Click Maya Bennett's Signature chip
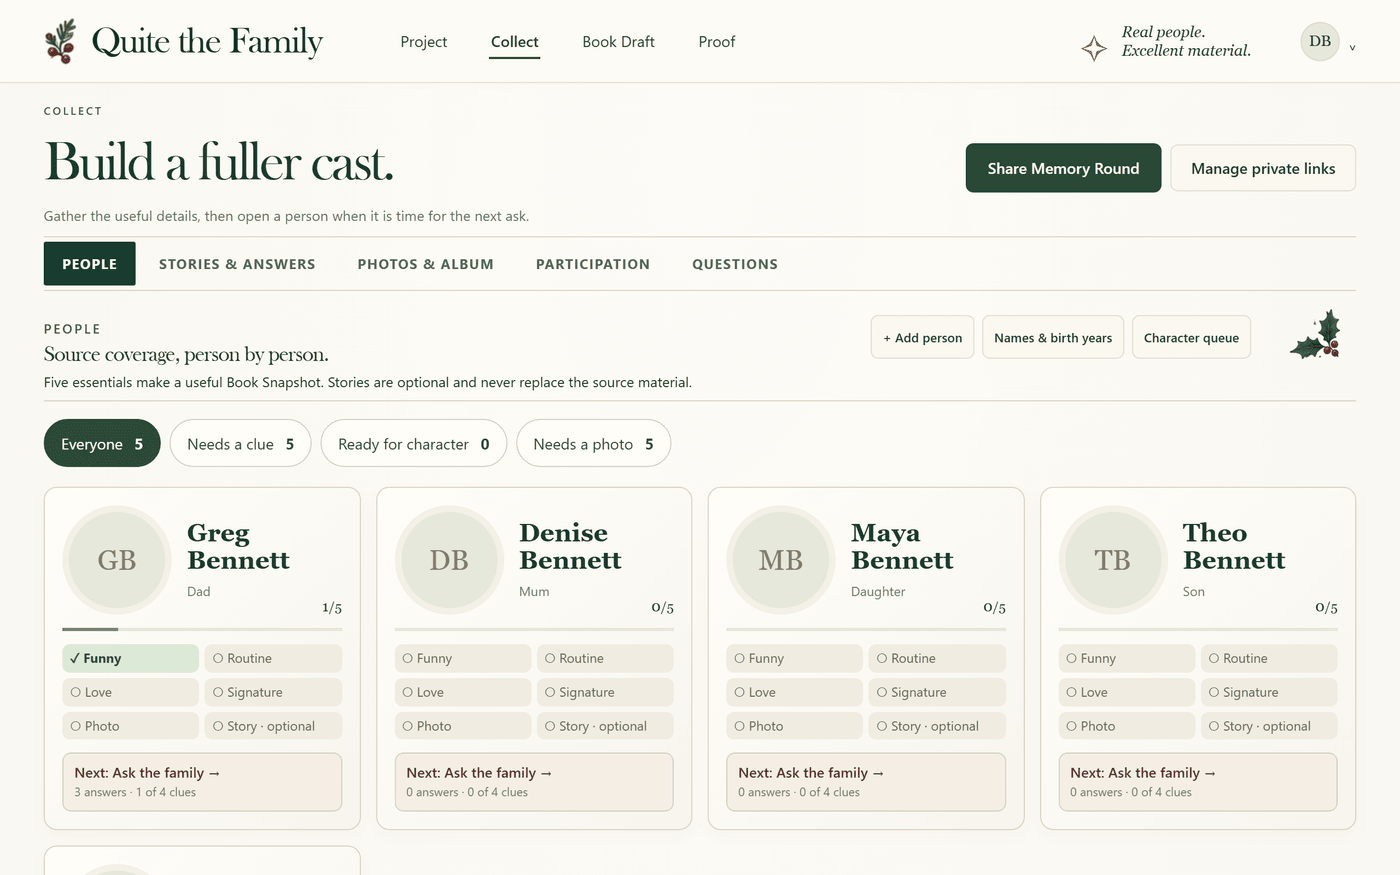1400x875 pixels. [x=937, y=692]
